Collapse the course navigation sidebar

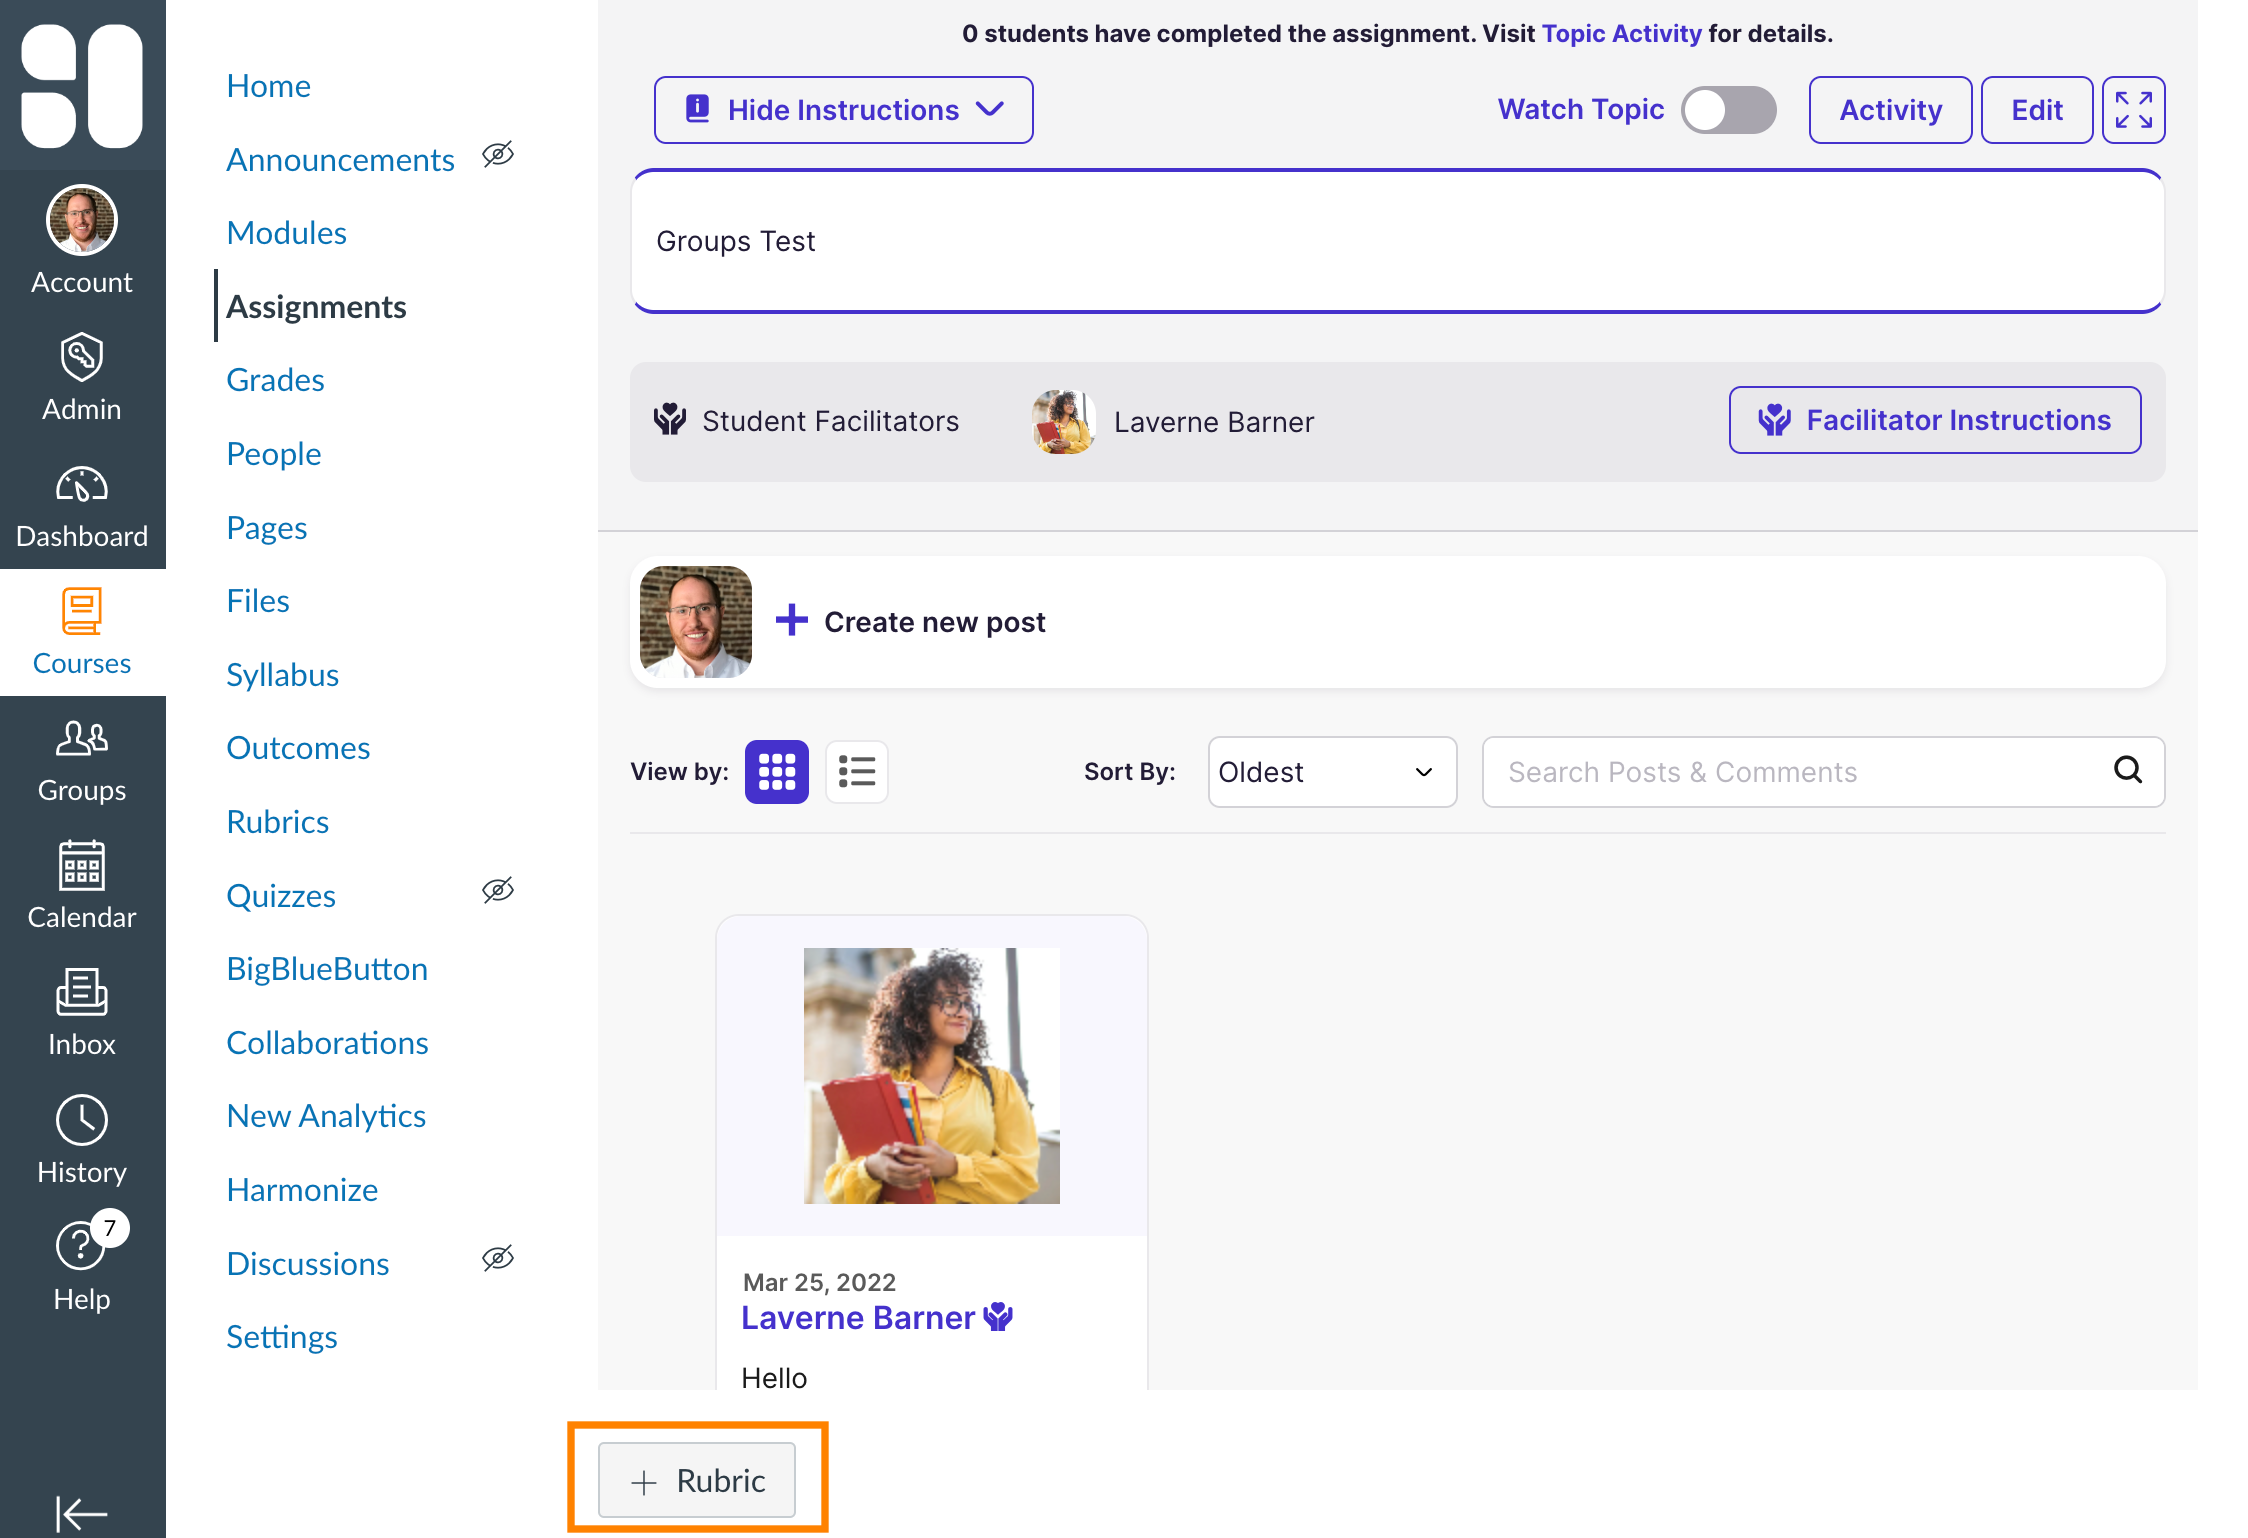click(x=82, y=1513)
